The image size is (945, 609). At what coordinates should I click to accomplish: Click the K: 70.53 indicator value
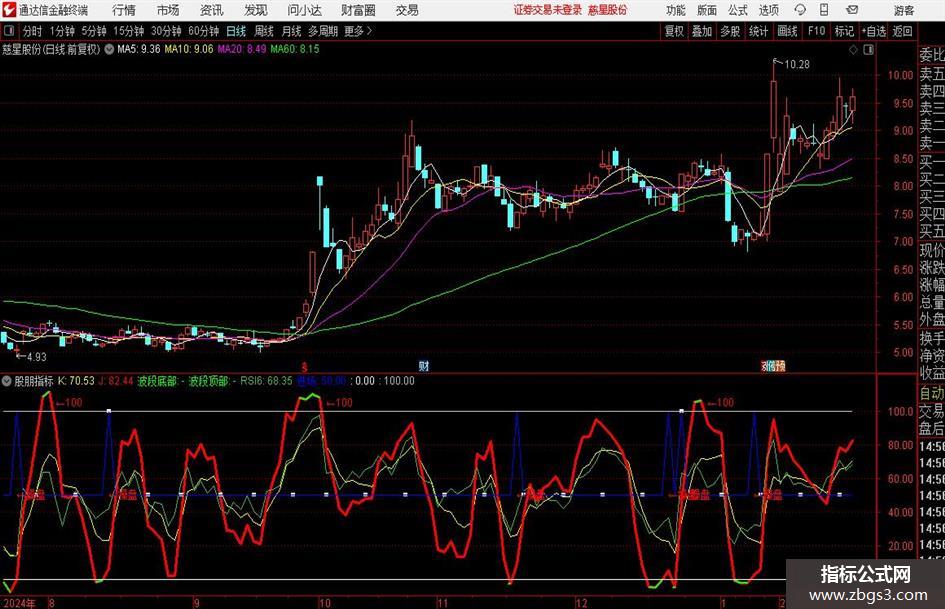pos(76,380)
